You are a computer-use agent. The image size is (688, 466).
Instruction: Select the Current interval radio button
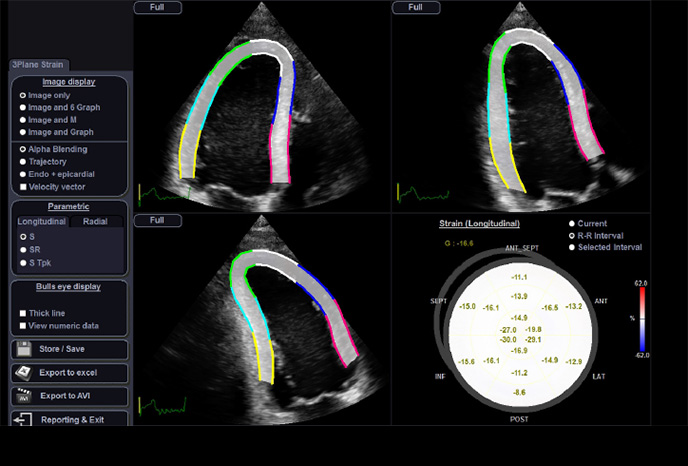[572, 223]
